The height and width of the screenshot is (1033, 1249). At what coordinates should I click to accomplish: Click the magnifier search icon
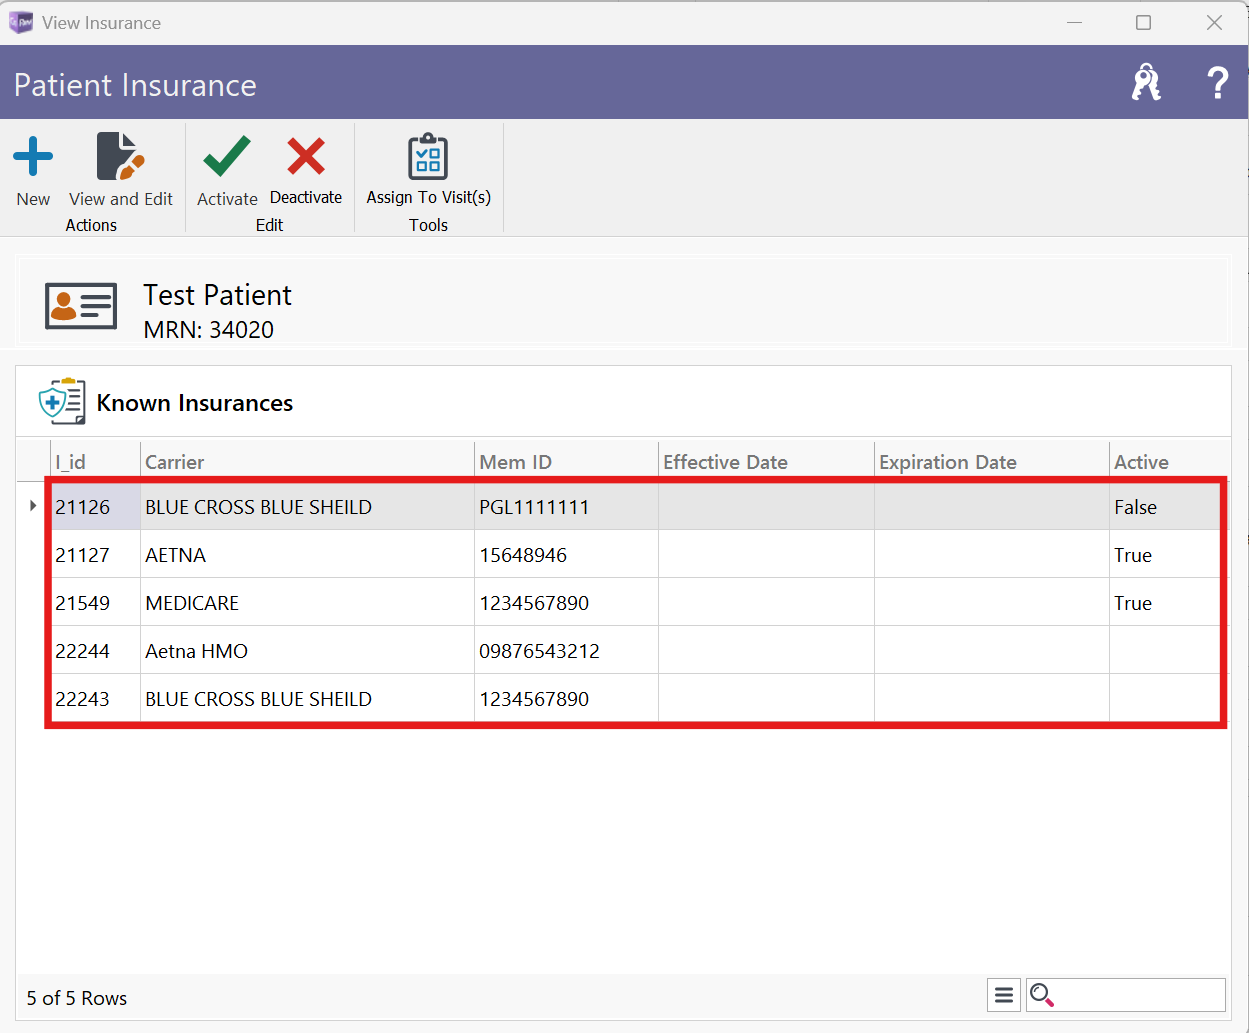tap(1042, 995)
